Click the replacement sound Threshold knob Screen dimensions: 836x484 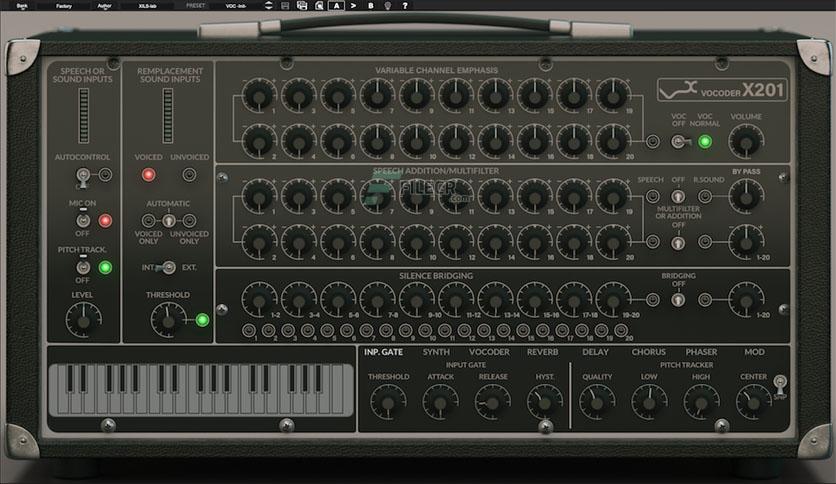[x=168, y=320]
